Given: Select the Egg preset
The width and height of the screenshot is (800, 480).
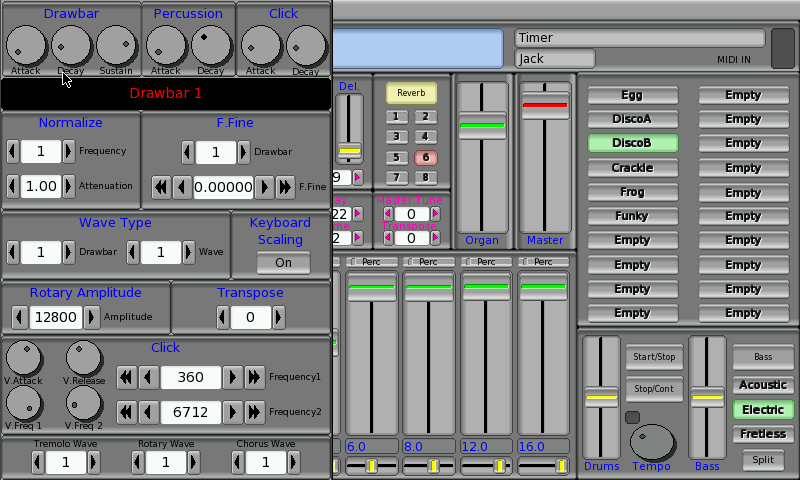Looking at the screenshot, I should (x=633, y=95).
